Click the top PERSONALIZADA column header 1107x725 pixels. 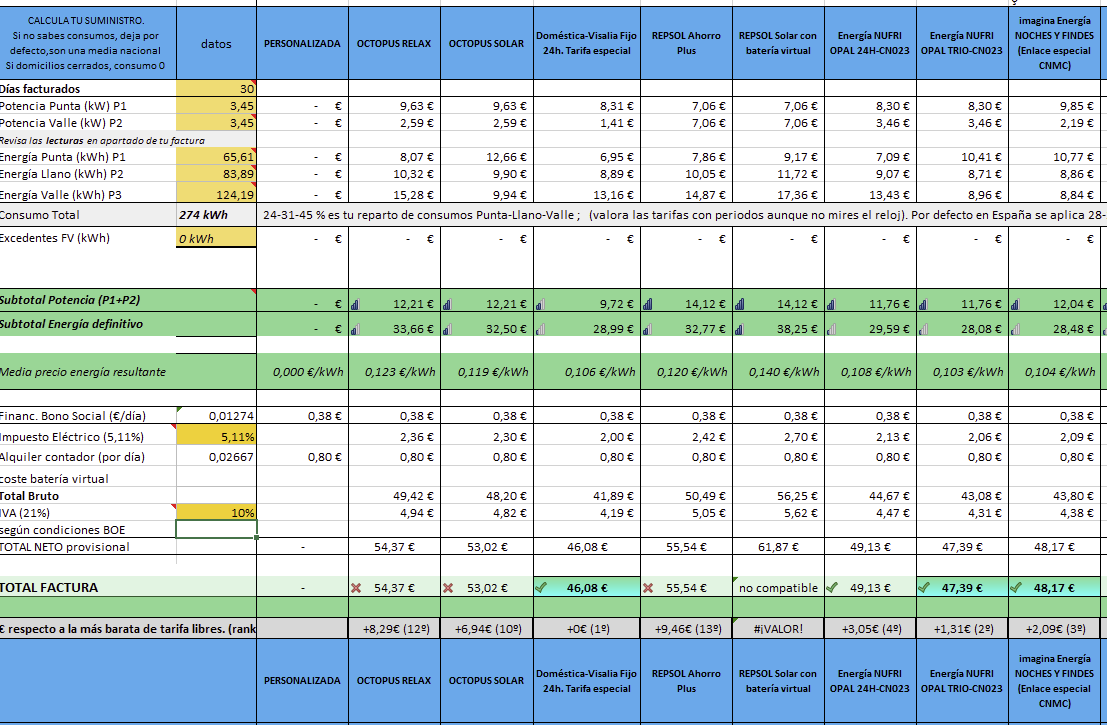(x=302, y=43)
